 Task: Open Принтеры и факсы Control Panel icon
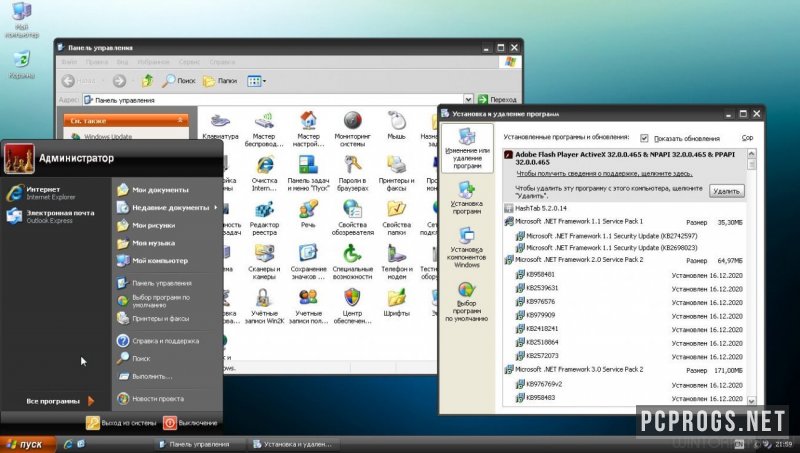pos(396,173)
